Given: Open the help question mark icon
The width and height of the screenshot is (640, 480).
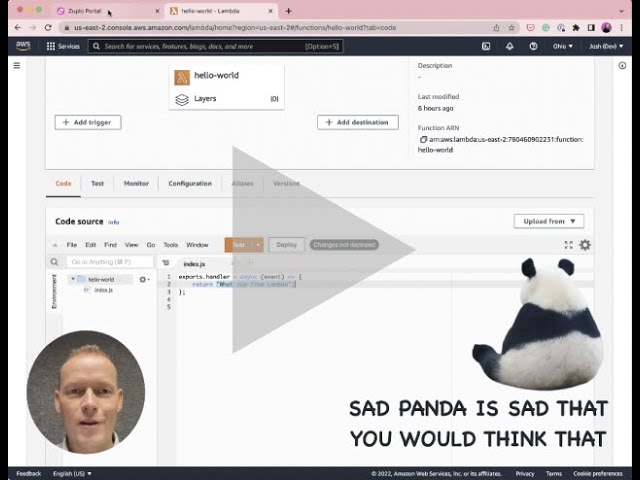Looking at the screenshot, I should (x=533, y=46).
